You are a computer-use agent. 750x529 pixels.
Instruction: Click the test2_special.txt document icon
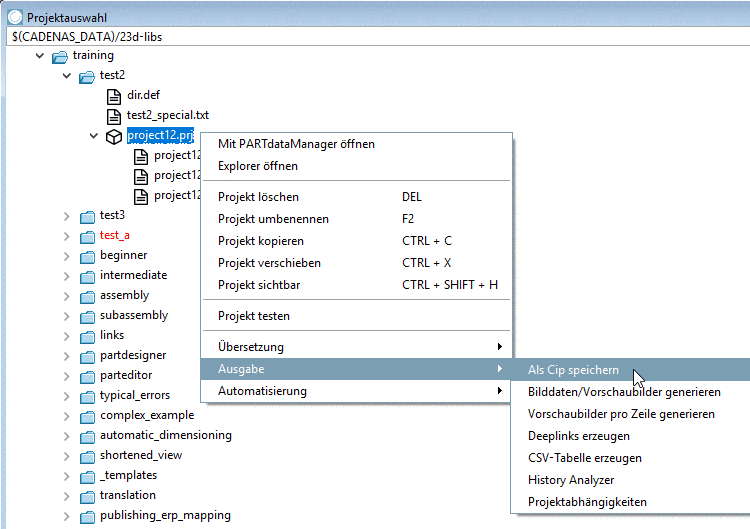113,117
